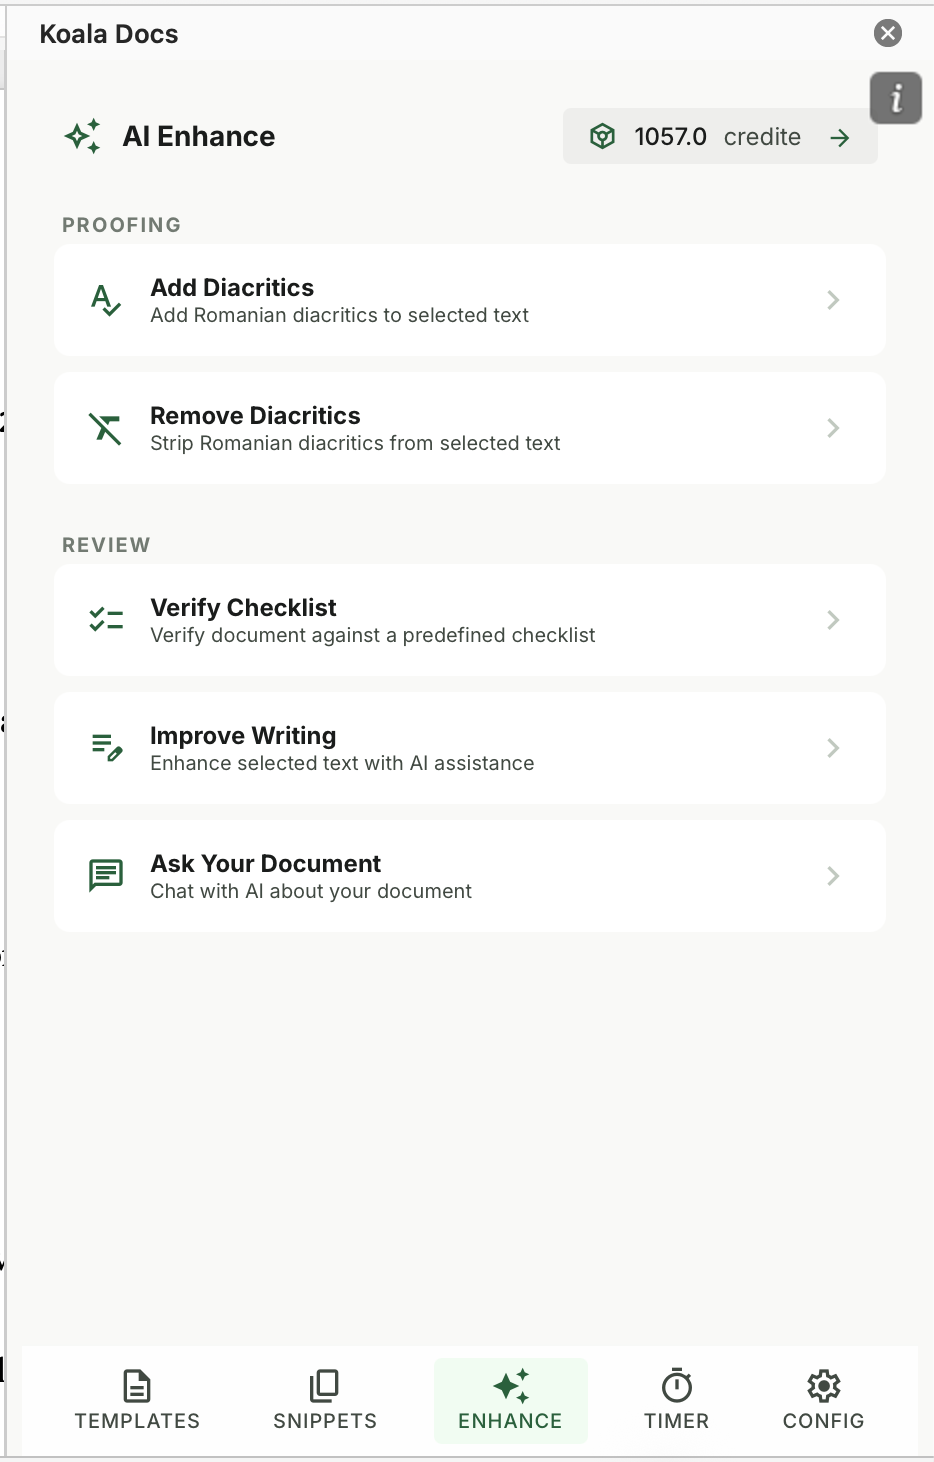934x1462 pixels.
Task: Select the ENHANCE tab
Action: 511,1400
